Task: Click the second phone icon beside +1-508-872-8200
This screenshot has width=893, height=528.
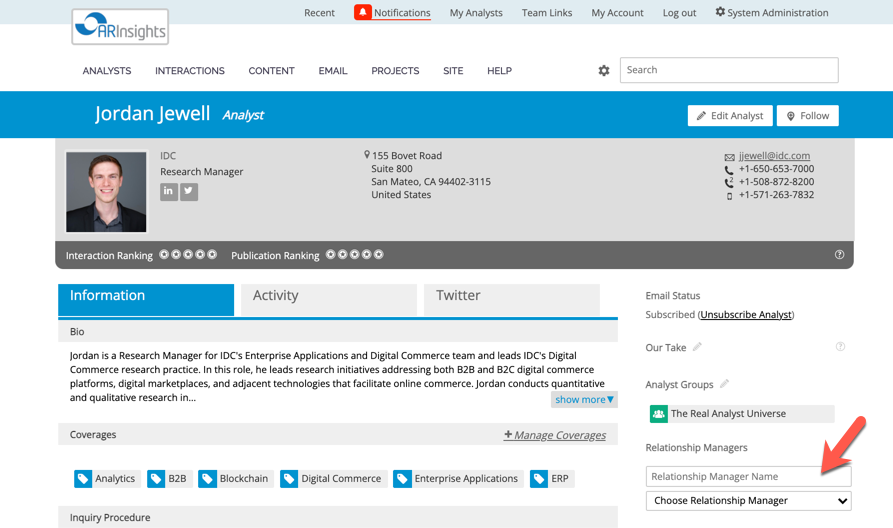Action: 729,182
